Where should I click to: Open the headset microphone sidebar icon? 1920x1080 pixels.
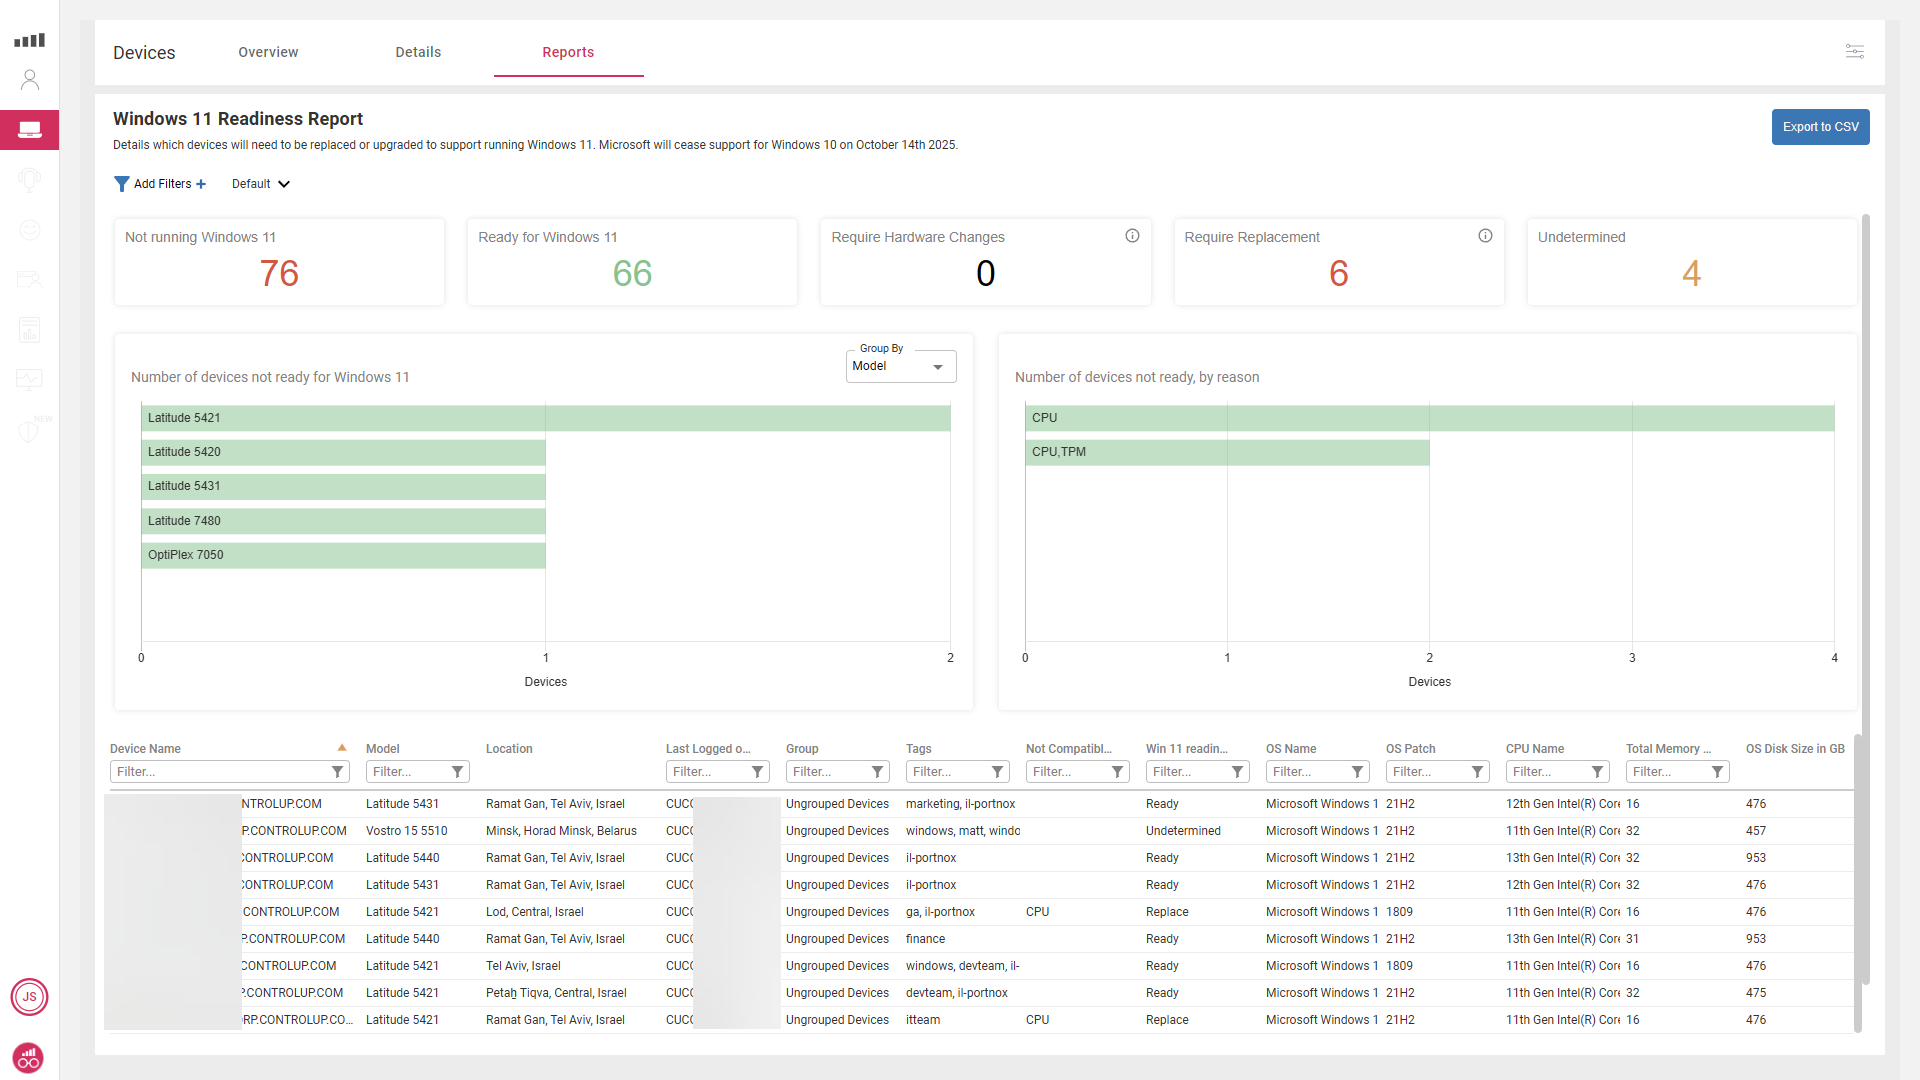(x=30, y=180)
